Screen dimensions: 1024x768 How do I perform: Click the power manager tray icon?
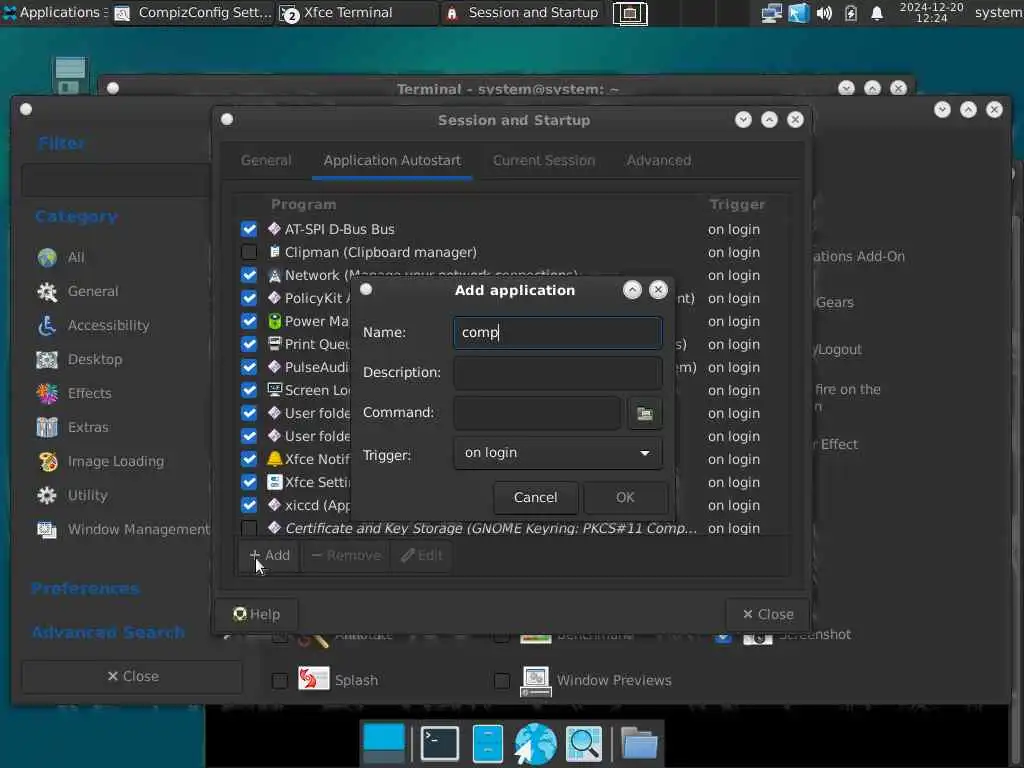coord(850,13)
